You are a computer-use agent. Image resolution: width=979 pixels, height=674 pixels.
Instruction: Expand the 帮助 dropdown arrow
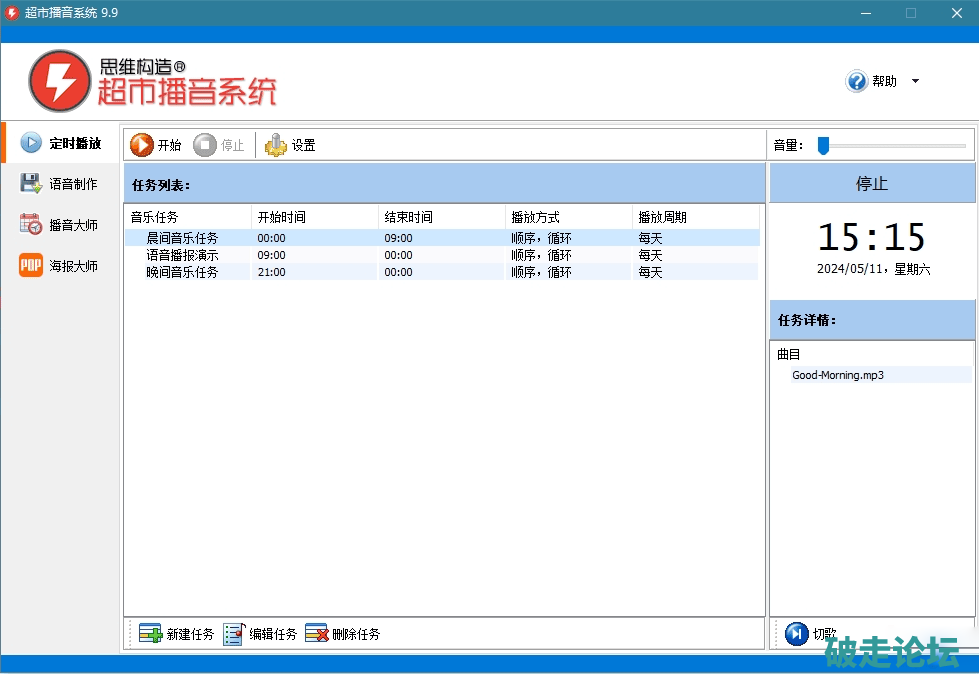coord(915,82)
